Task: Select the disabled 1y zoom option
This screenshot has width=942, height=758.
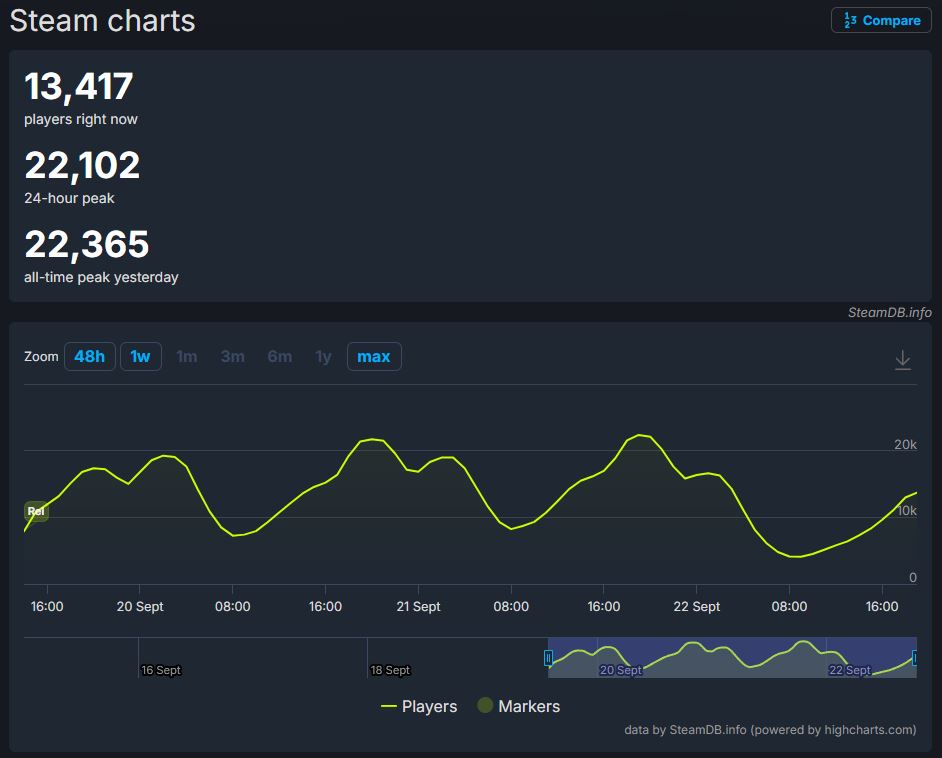Action: pos(323,357)
